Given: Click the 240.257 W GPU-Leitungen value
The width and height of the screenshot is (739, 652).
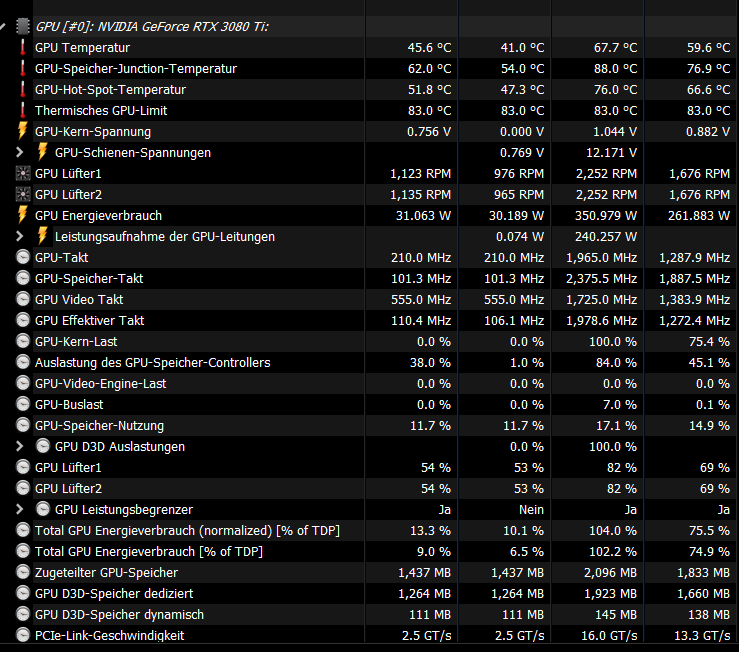Looking at the screenshot, I should 606,237.
